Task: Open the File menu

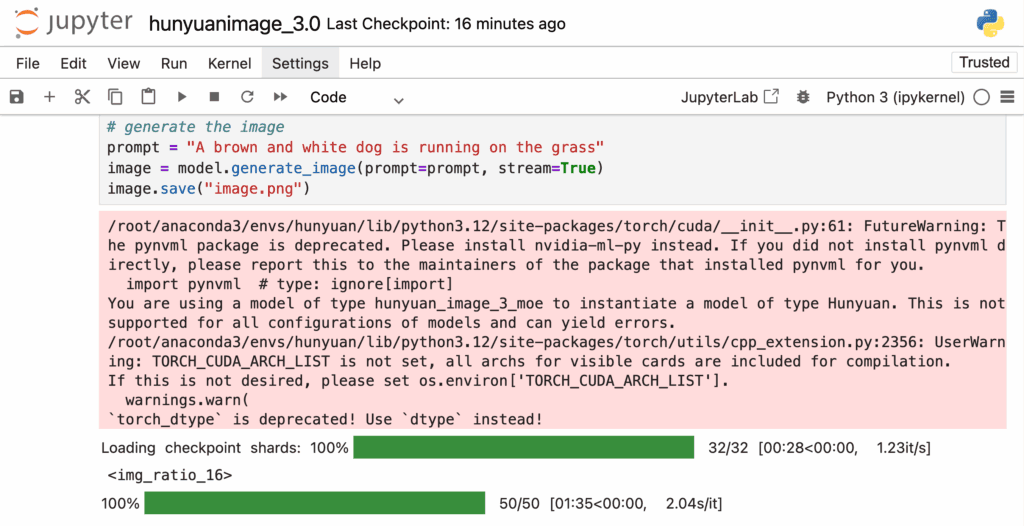Action: click(x=28, y=63)
